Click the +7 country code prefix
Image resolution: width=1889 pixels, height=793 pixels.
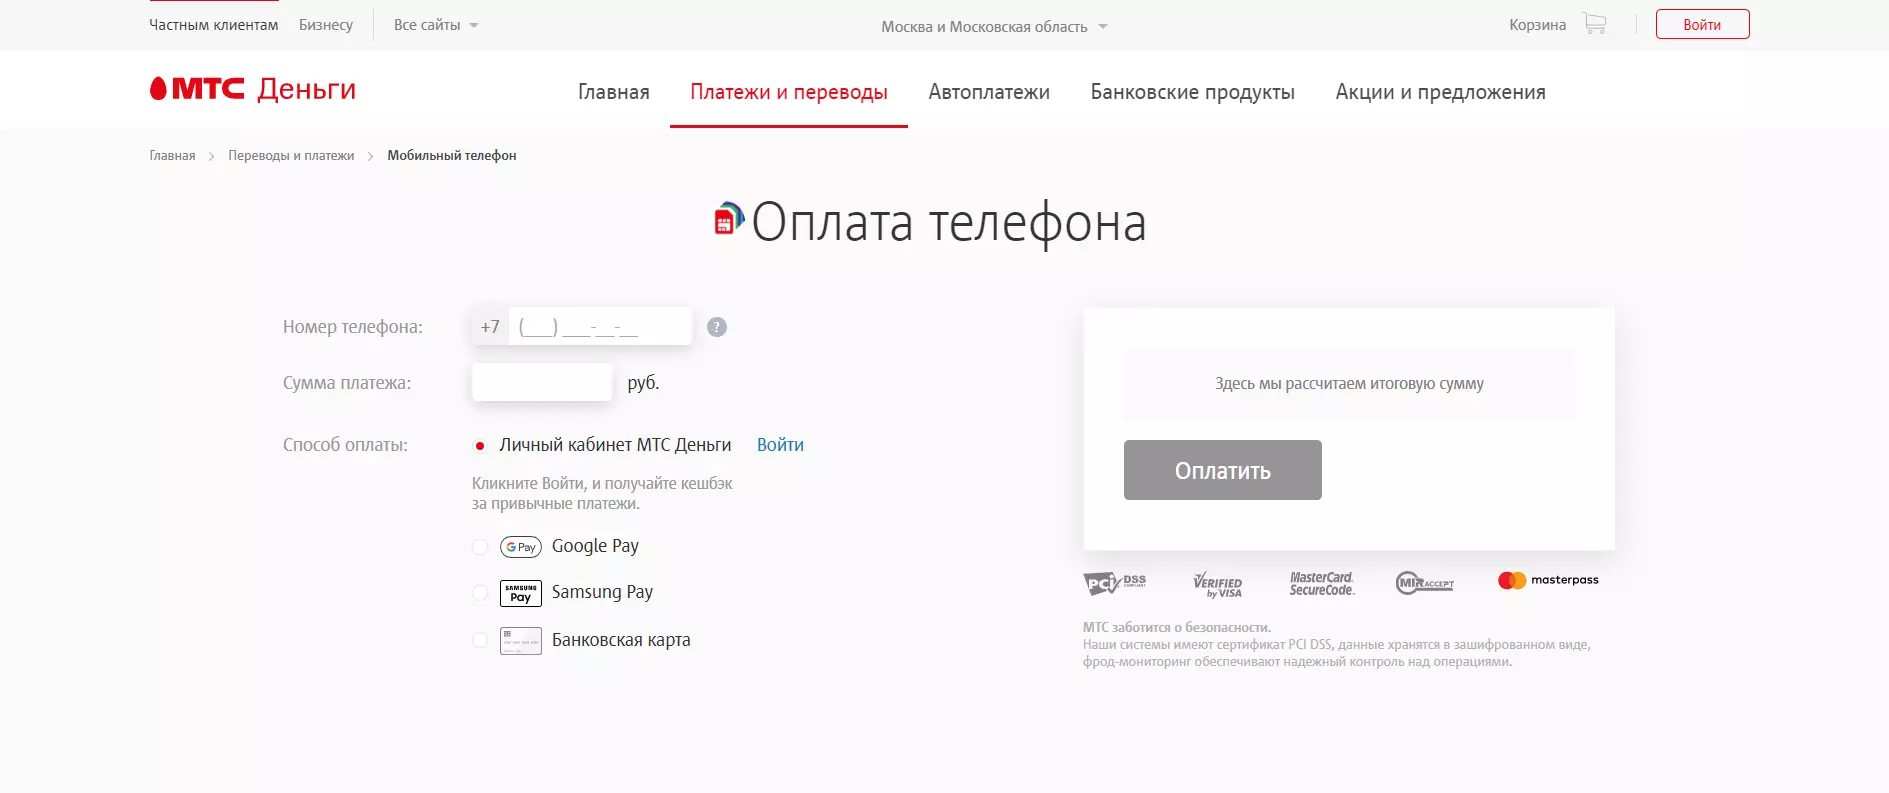pos(490,327)
